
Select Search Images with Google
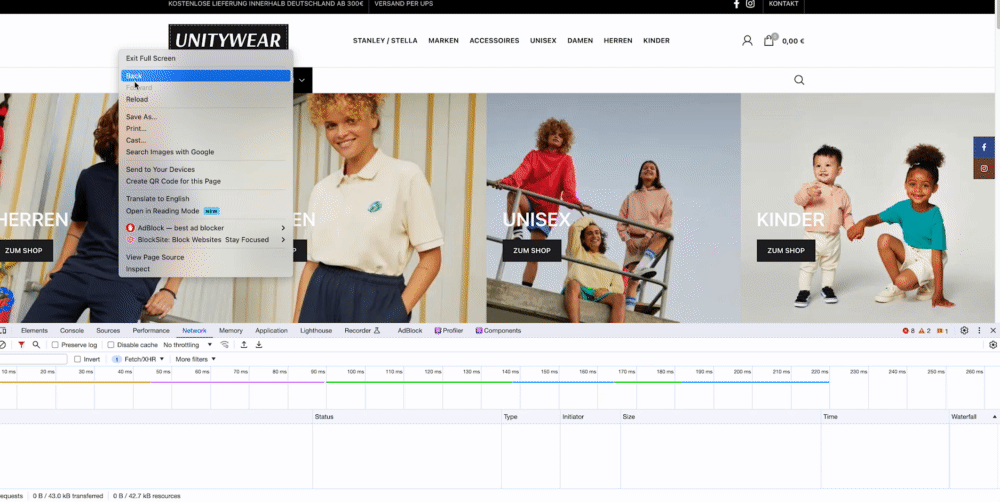tap(205, 152)
